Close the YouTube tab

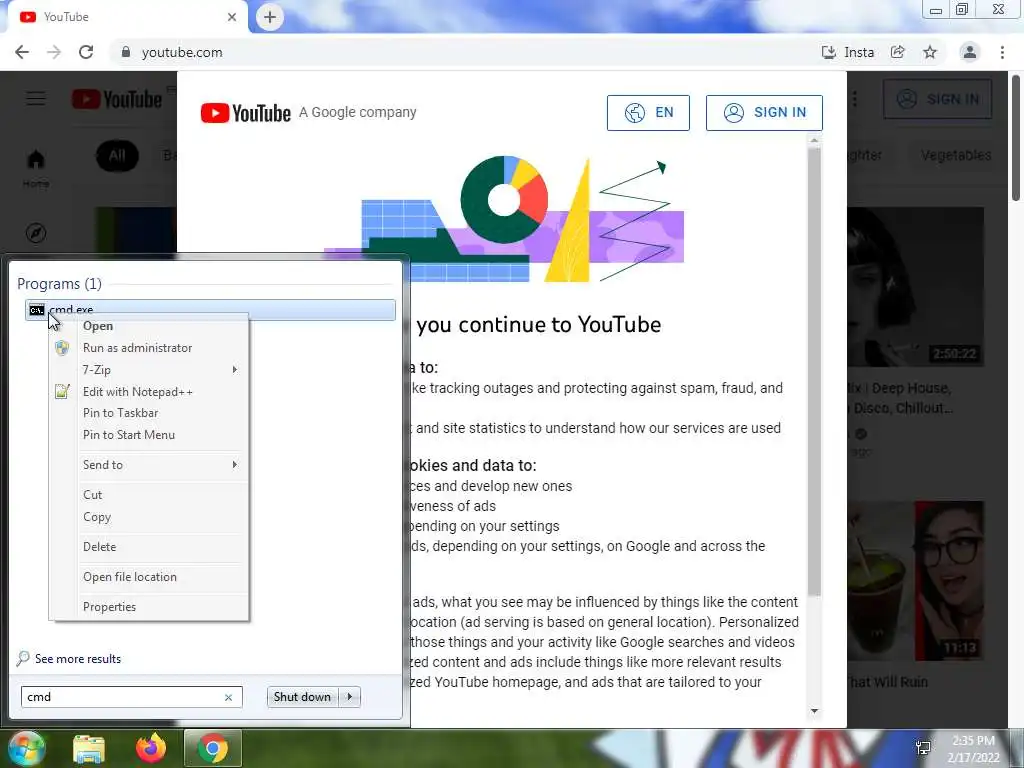pos(232,17)
